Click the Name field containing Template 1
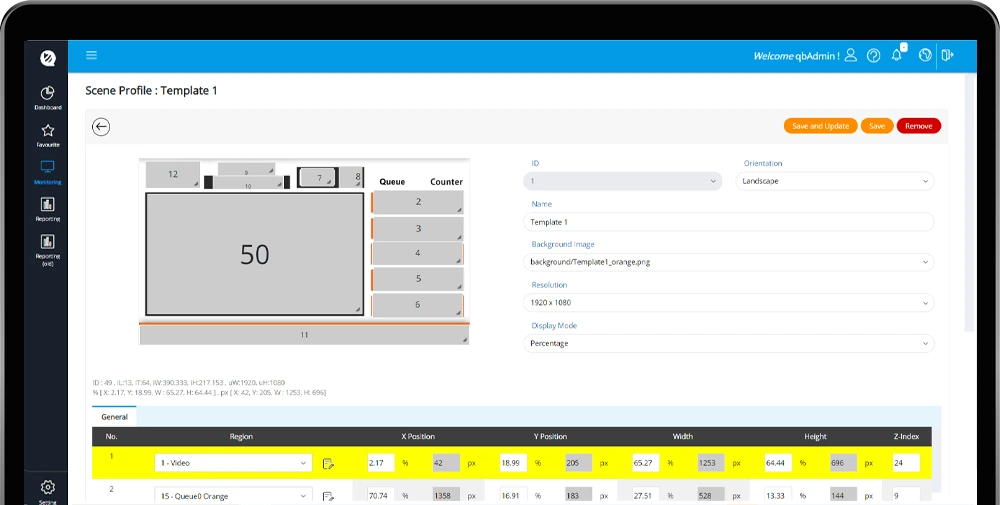Viewport: 1000px width, 505px height. (728, 222)
